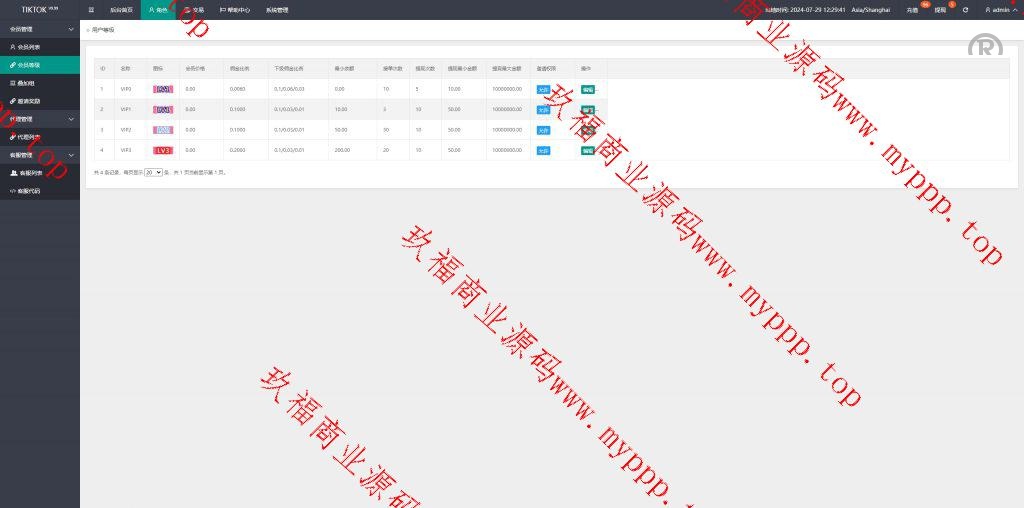The height and width of the screenshot is (508, 1024).
Task: Click the sidebar collapse icon in top bar
Action: (x=92, y=9)
